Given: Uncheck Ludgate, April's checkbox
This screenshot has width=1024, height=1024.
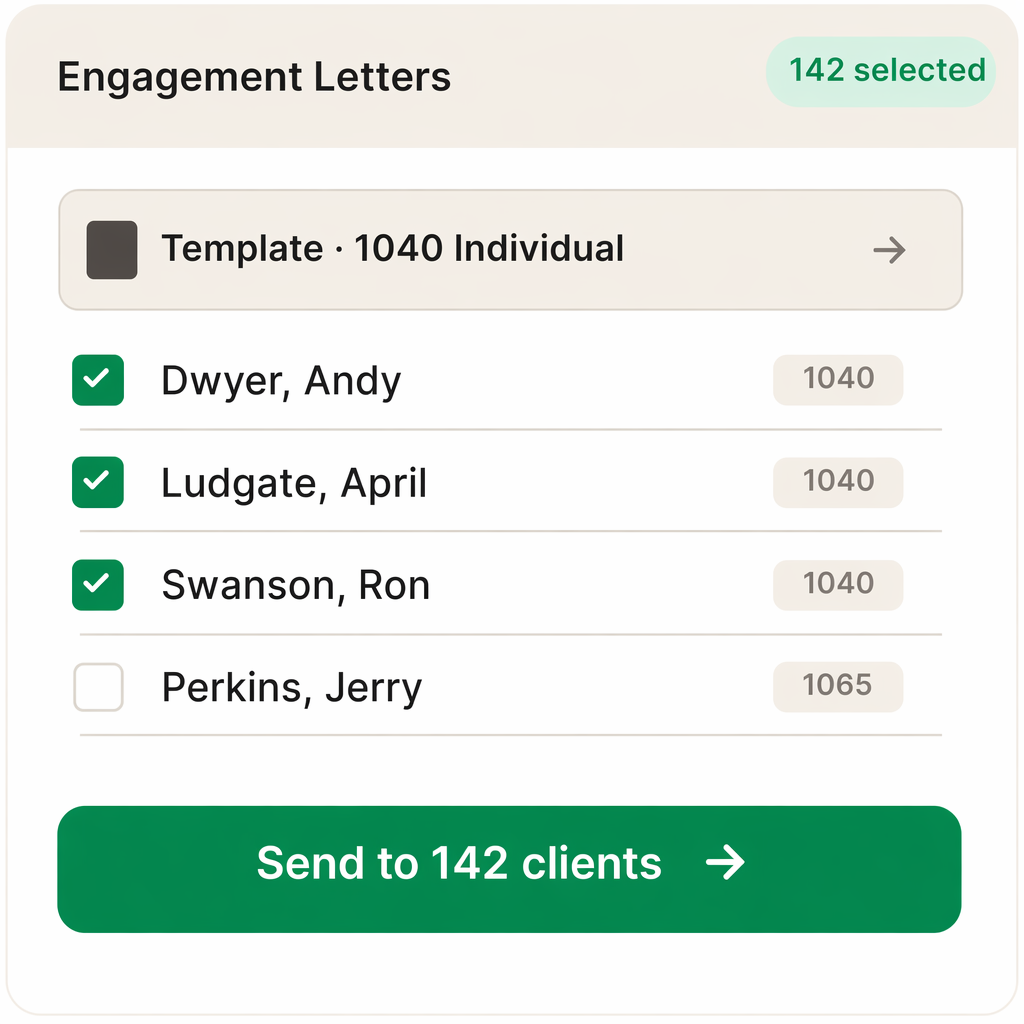Looking at the screenshot, I should point(97,482).
